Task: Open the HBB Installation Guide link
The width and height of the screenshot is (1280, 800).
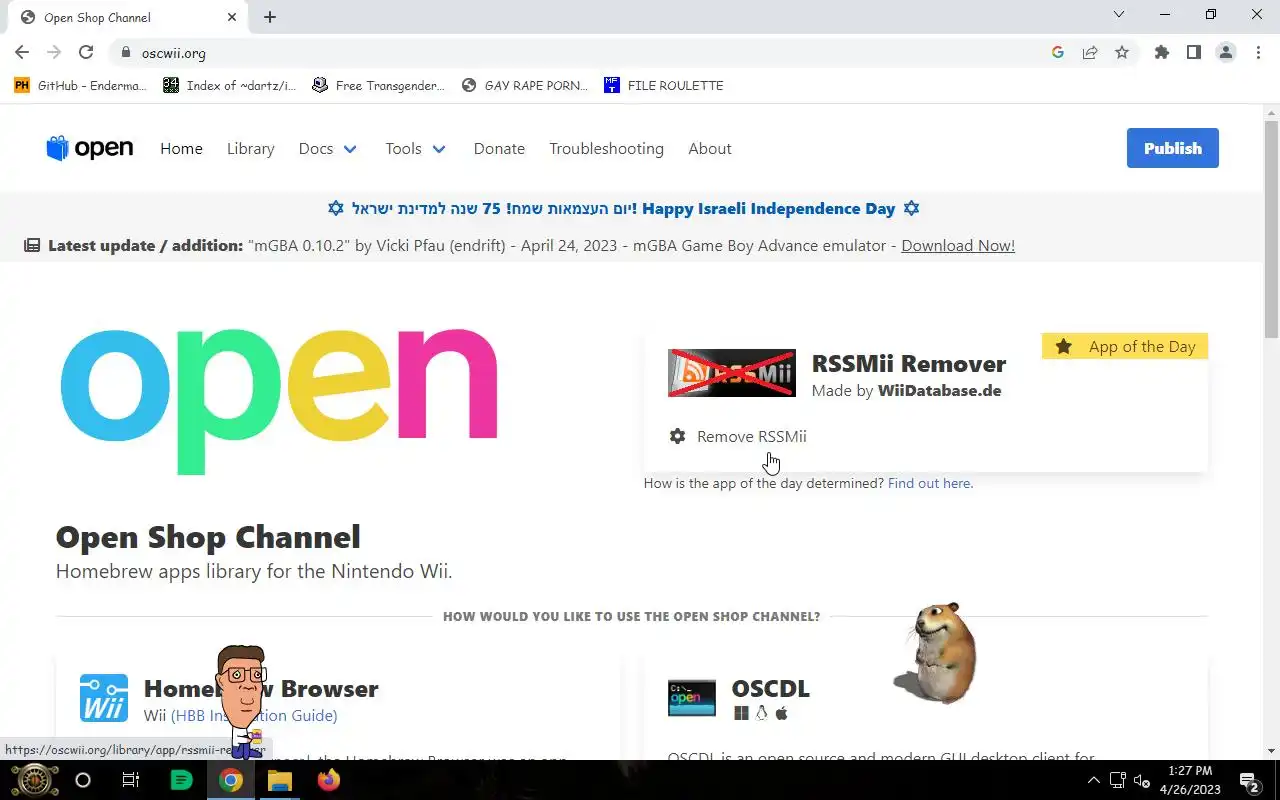Action: pos(254,715)
